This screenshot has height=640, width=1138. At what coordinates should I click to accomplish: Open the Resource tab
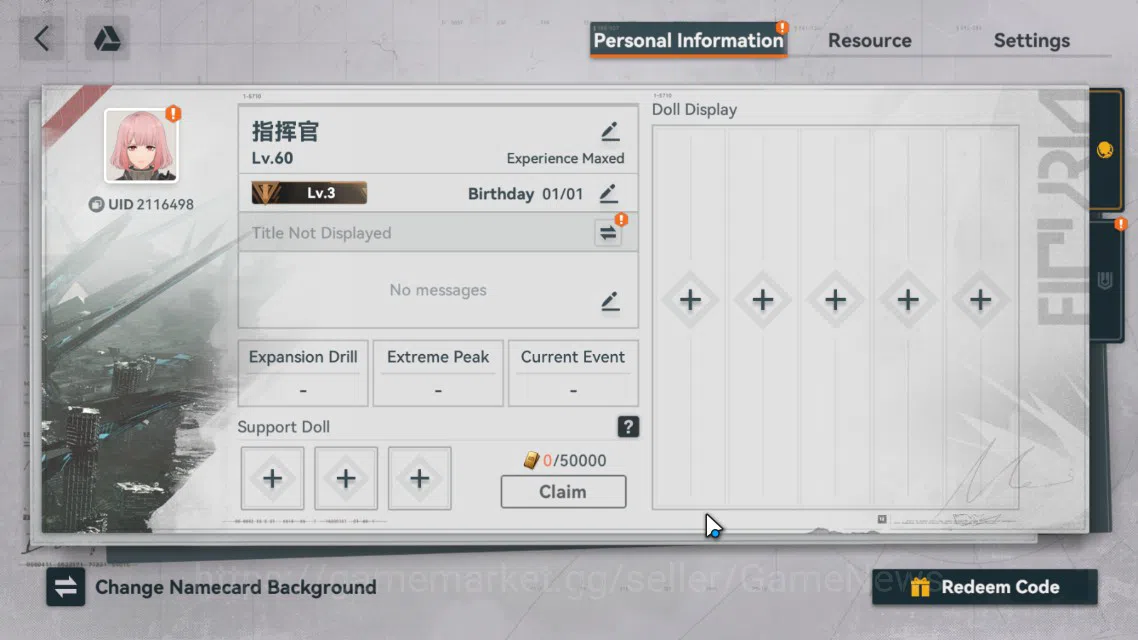(x=869, y=41)
